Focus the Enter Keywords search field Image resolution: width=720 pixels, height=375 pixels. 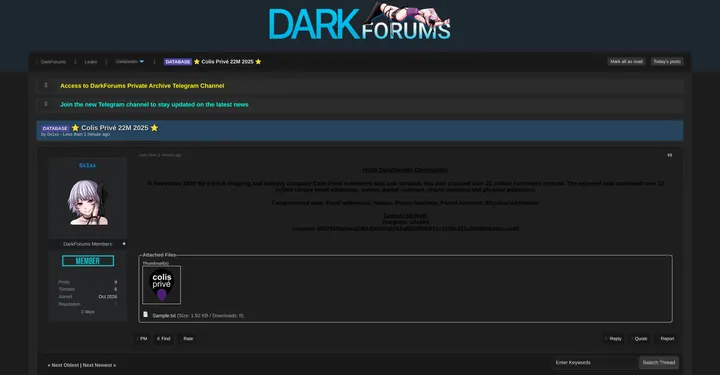click(595, 363)
